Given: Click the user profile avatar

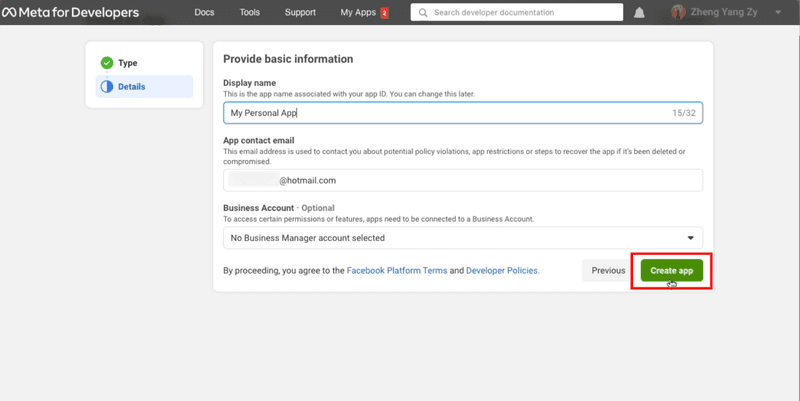Looking at the screenshot, I should click(x=679, y=13).
